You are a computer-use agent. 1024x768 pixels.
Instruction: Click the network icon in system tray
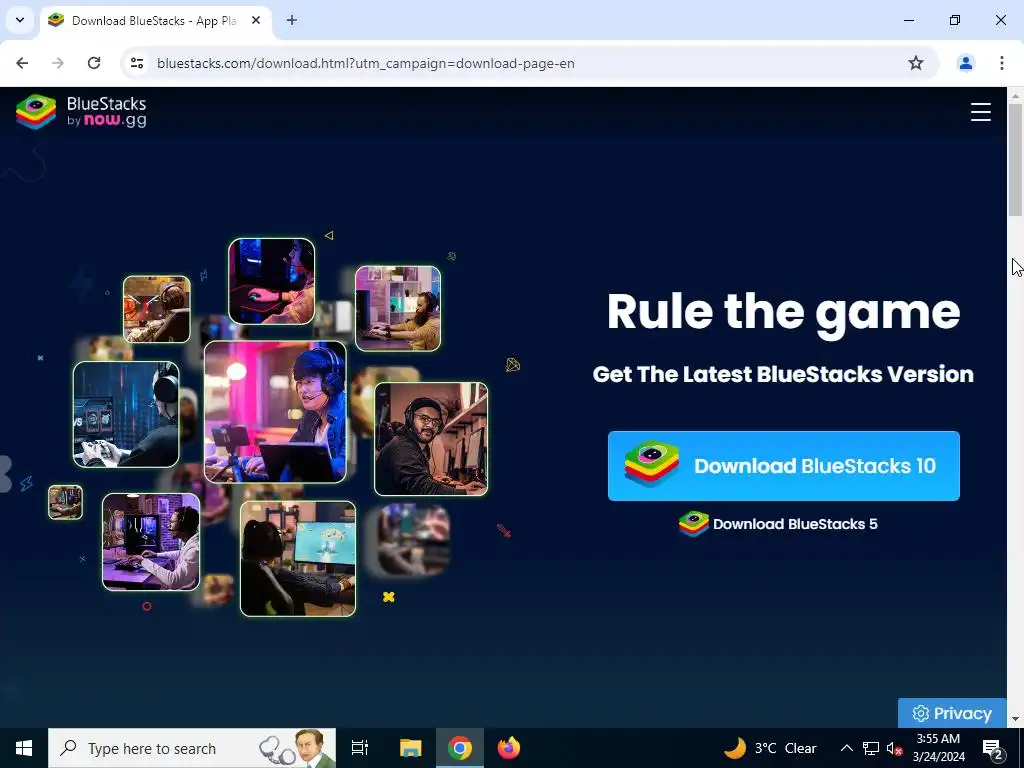click(871, 748)
